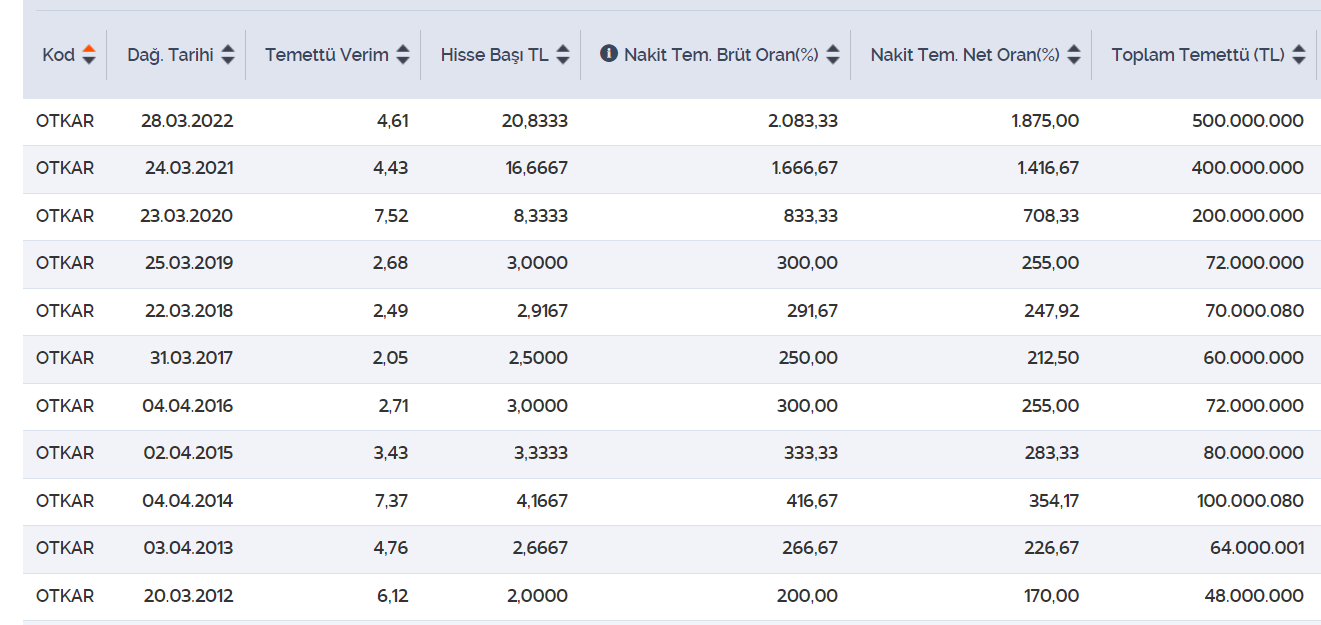1321x625 pixels.
Task: Click the Nakit Tem. Net Oran(%) sort arrows
Action: 1074,55
